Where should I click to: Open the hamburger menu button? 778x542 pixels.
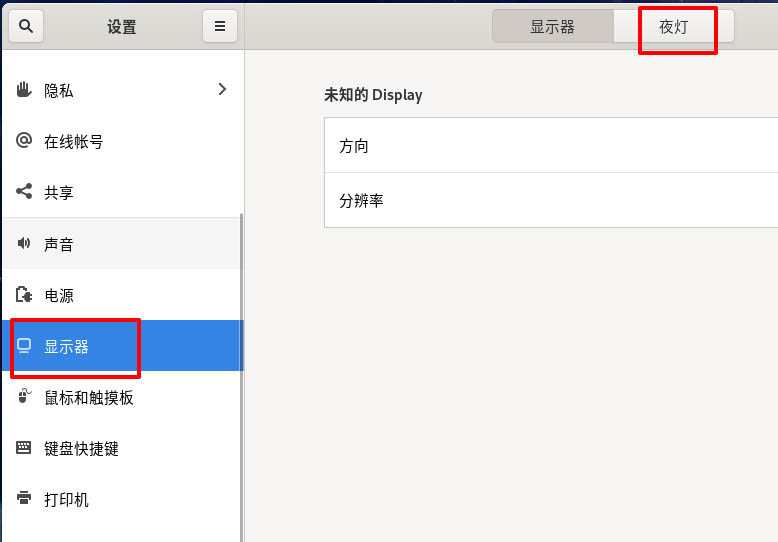coord(220,27)
